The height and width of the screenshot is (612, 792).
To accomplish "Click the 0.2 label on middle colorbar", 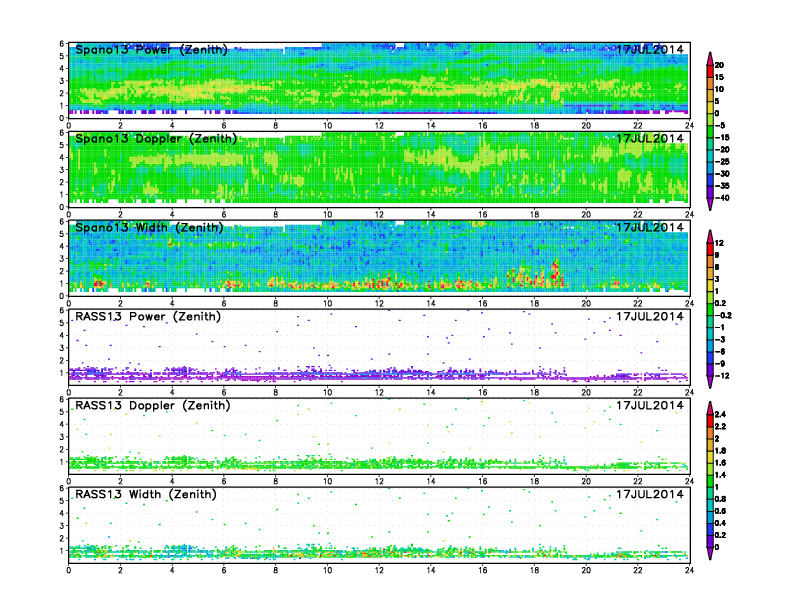I will point(721,303).
